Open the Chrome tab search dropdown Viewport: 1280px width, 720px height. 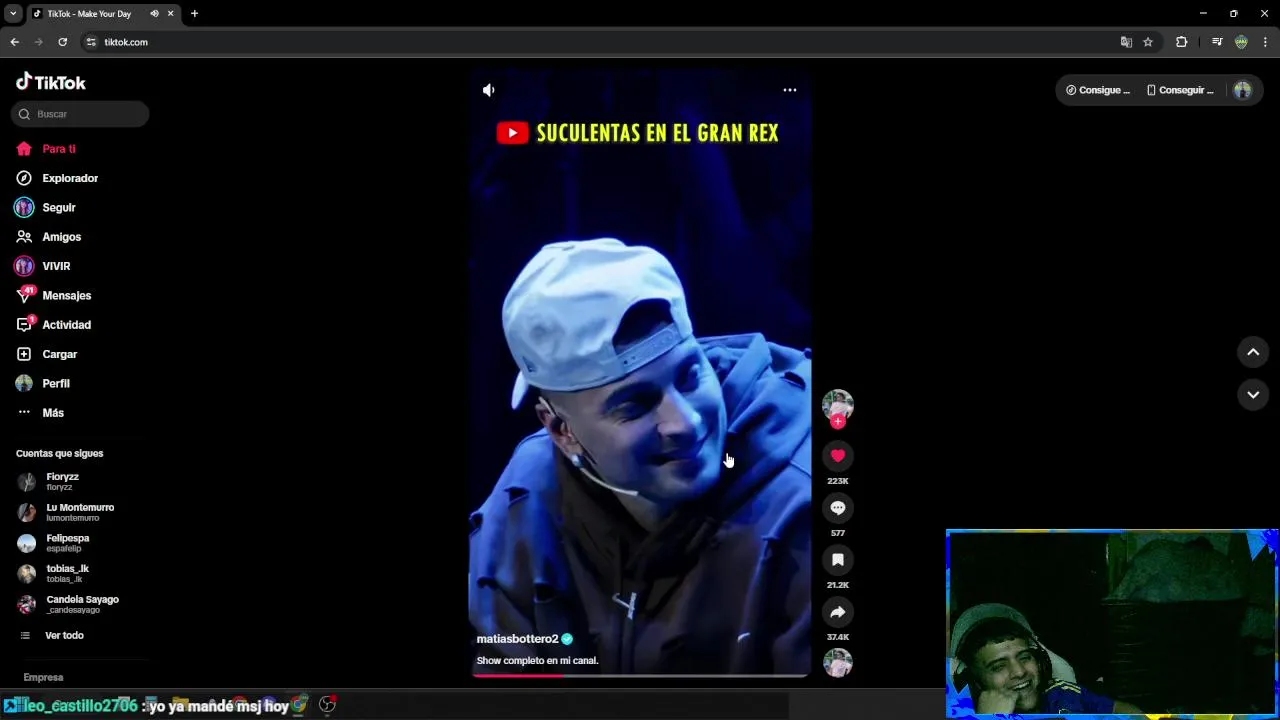(13, 14)
